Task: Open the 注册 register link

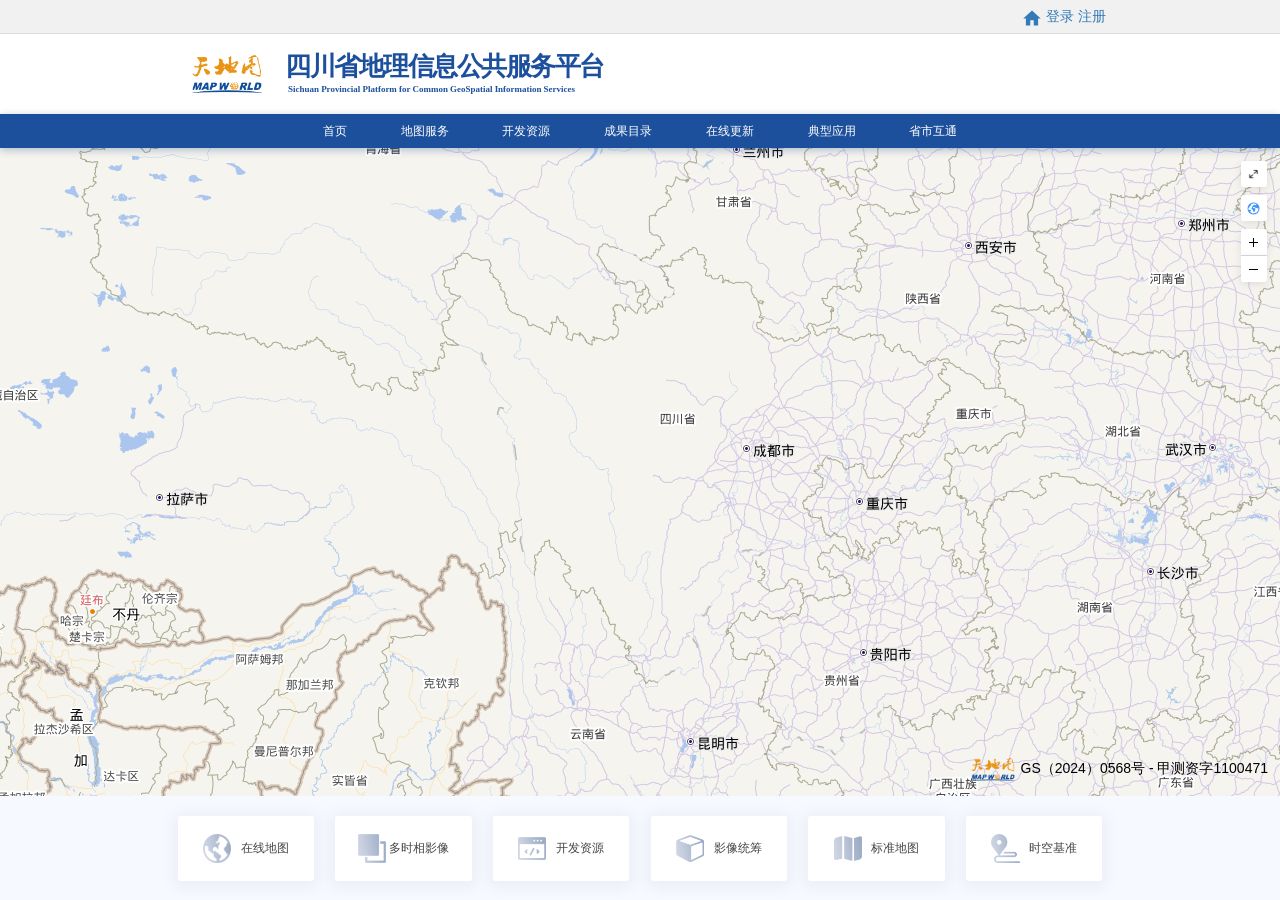Action: 1092,17
